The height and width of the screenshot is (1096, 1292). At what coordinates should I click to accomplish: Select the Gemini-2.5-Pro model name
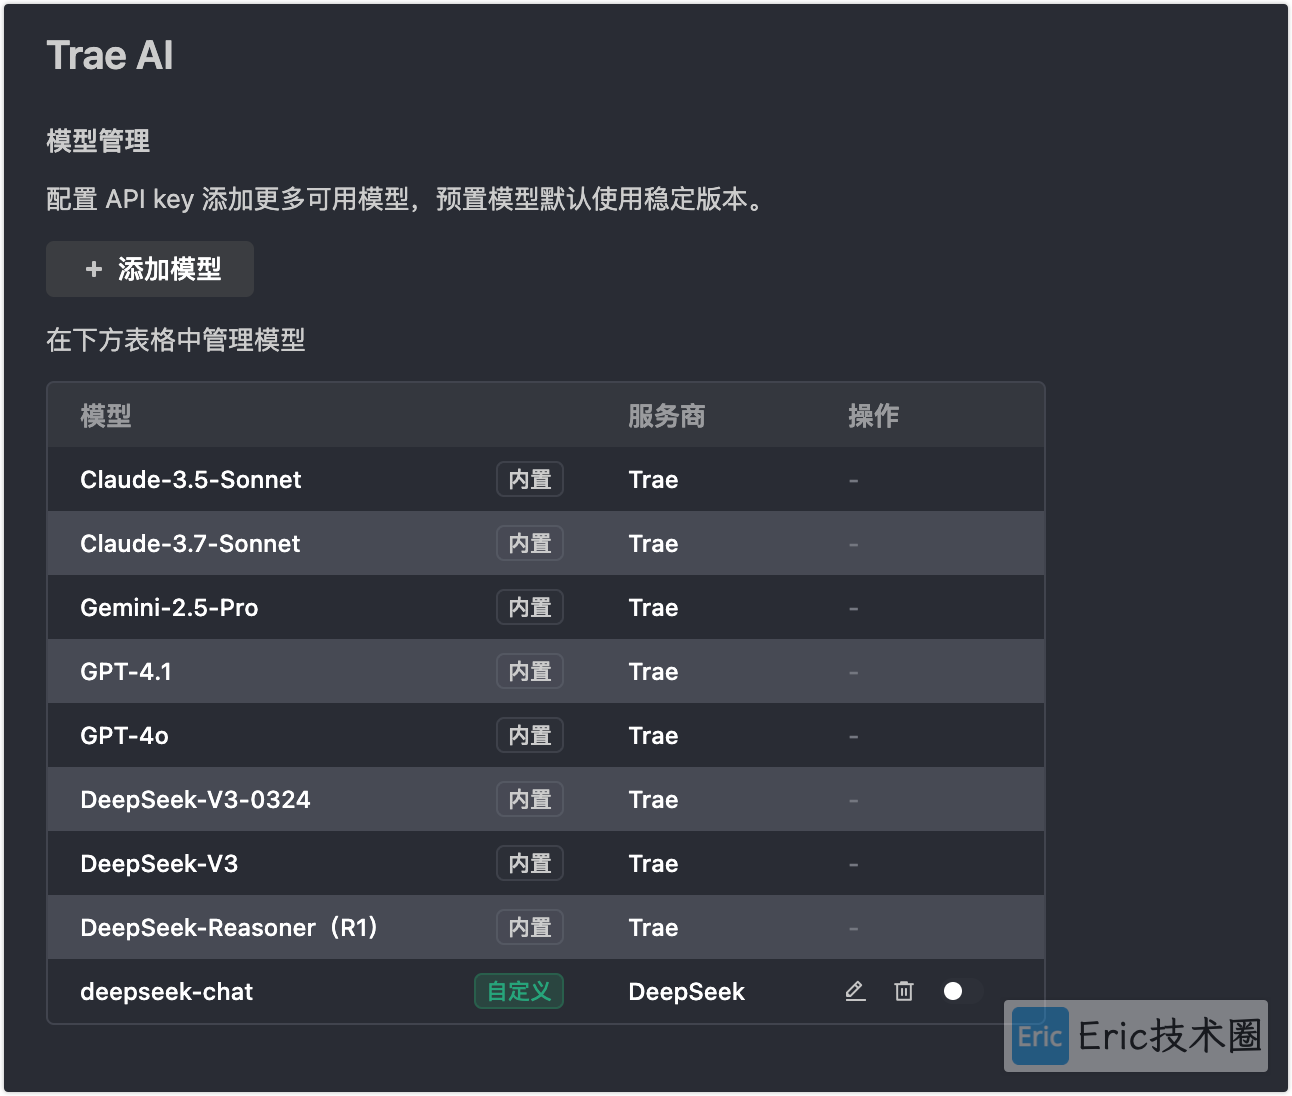click(x=169, y=608)
